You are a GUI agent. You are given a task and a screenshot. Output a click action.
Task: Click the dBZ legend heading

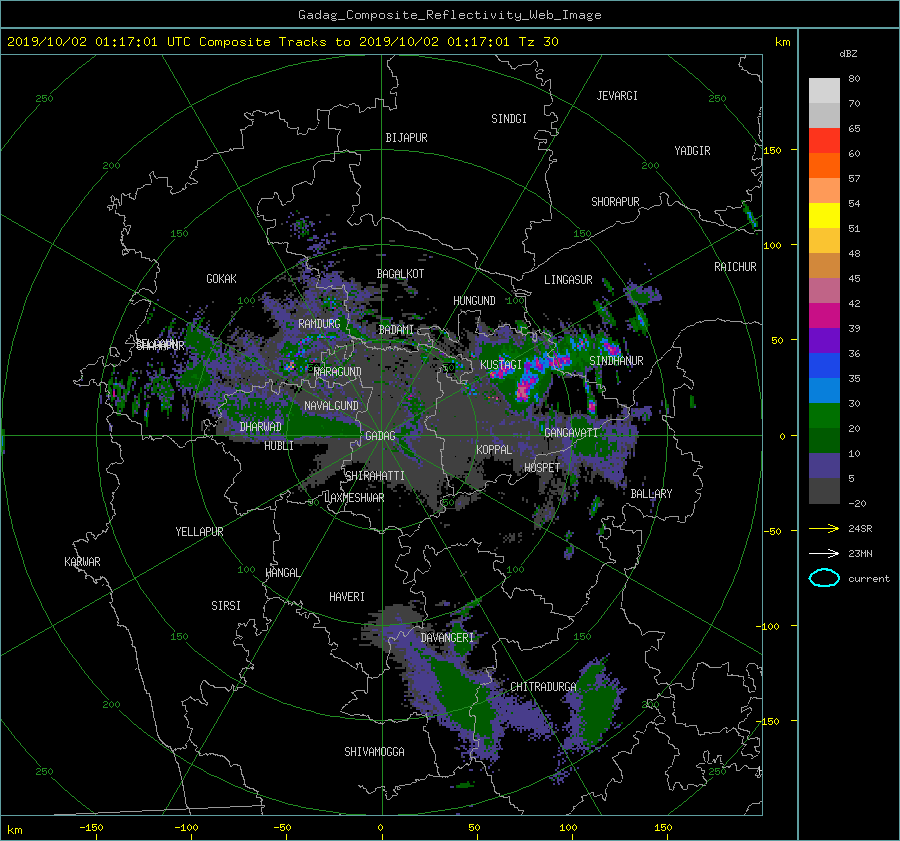(848, 53)
